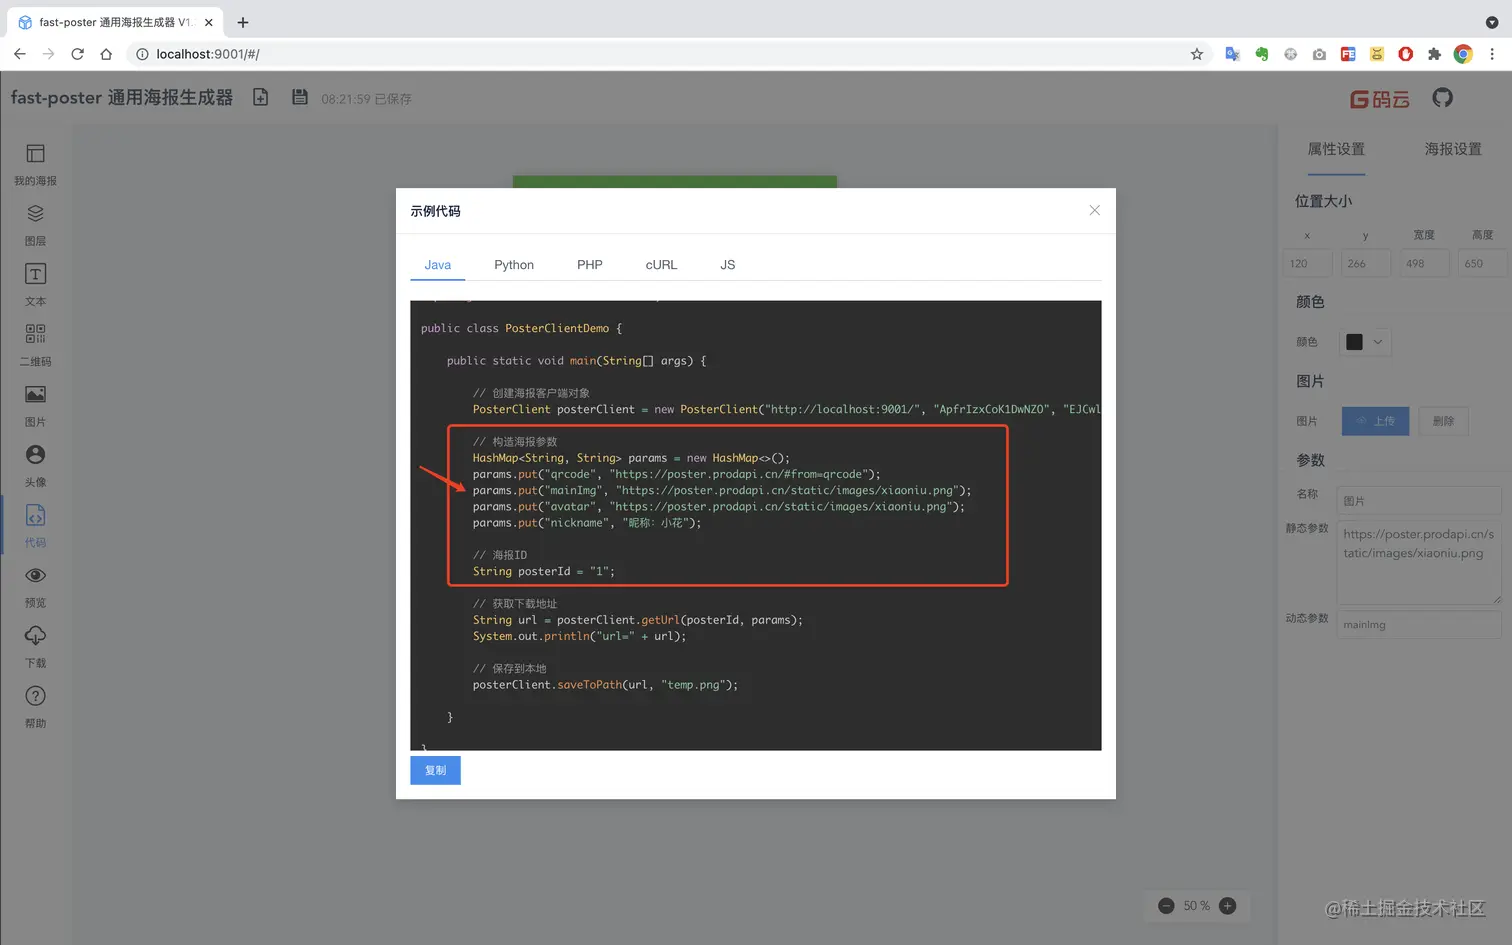Image resolution: width=1512 pixels, height=945 pixels.
Task: Switch to the PHP code tab
Action: click(x=590, y=265)
